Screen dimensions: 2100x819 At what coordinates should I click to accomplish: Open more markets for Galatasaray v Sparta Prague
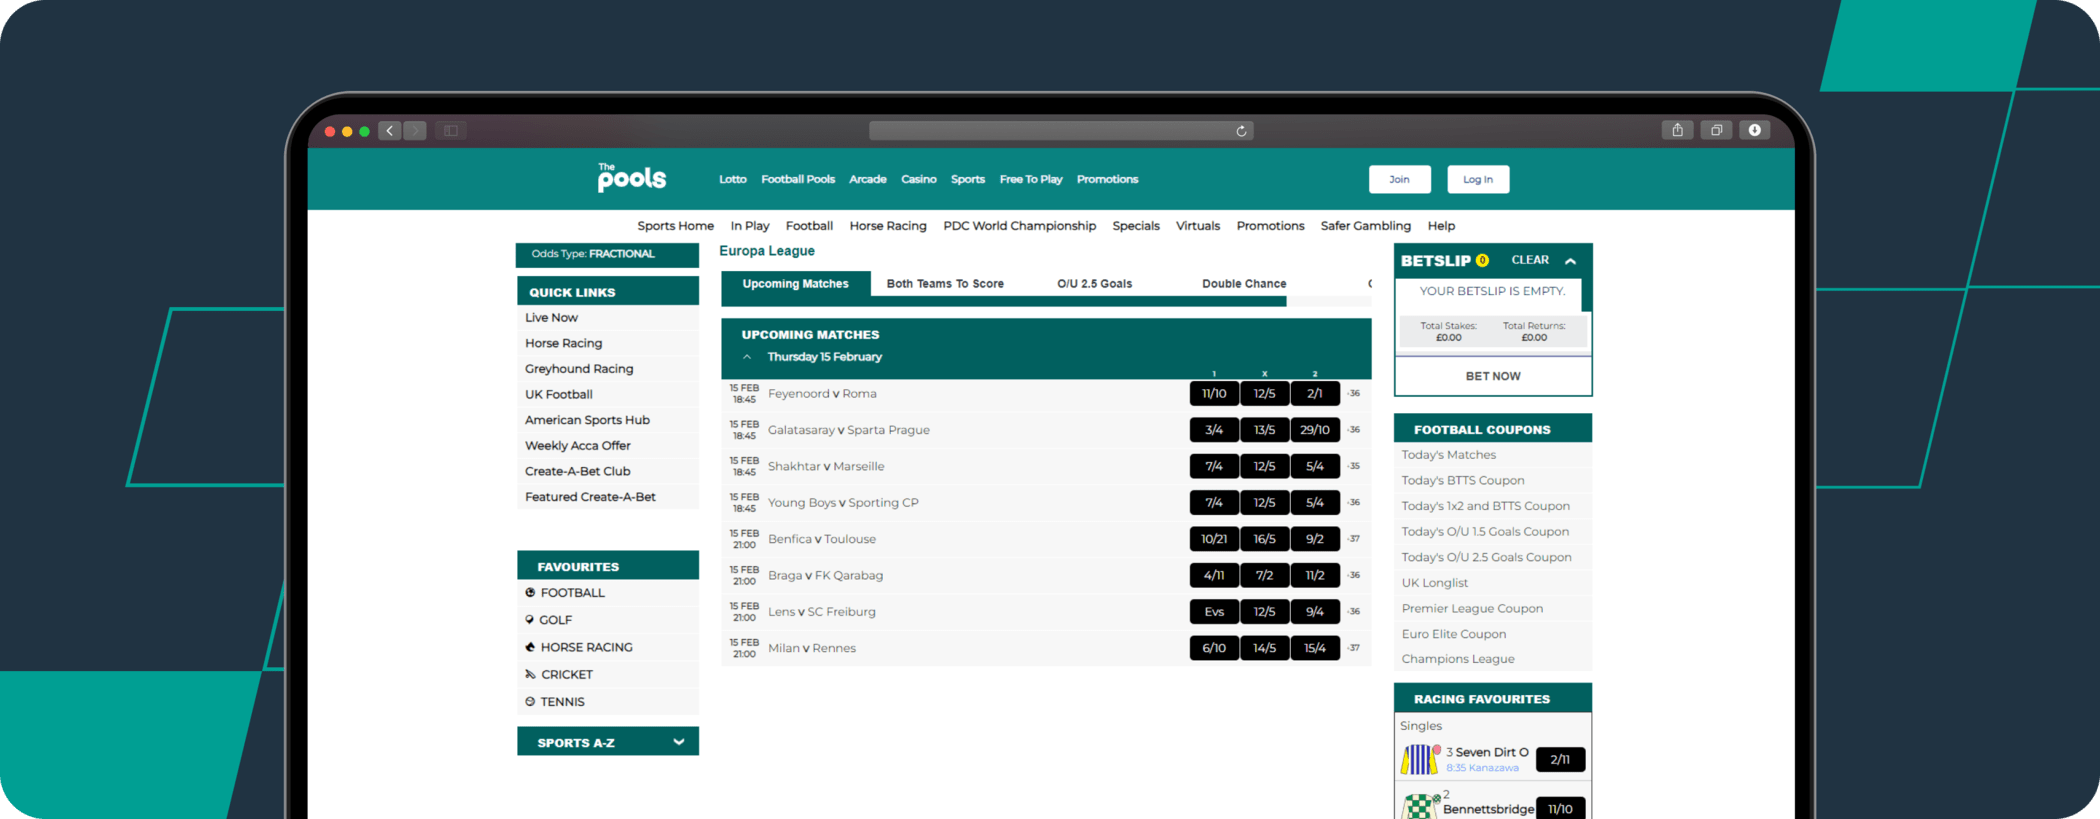coord(1354,430)
